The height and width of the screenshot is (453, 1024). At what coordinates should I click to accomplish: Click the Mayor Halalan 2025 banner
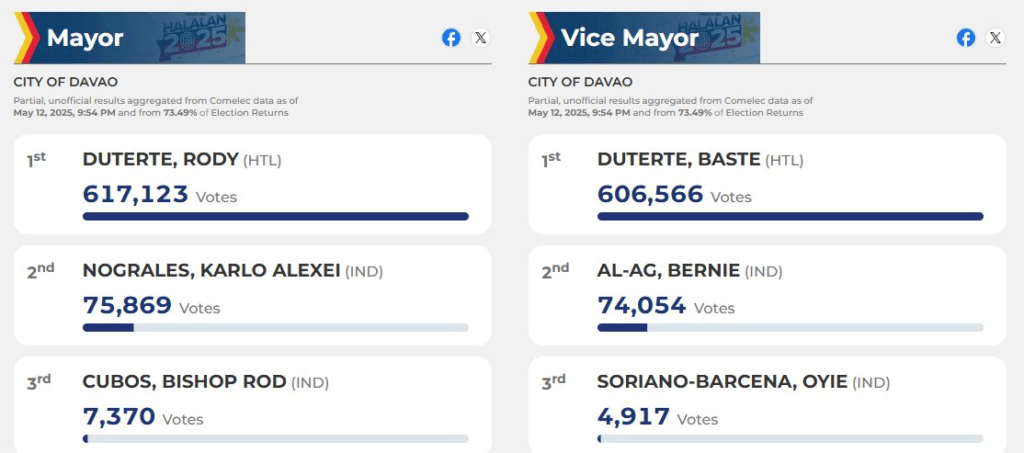(130, 38)
